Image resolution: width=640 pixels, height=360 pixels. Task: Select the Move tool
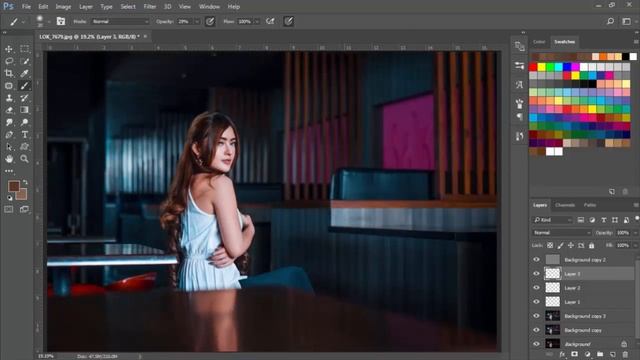click(x=9, y=49)
